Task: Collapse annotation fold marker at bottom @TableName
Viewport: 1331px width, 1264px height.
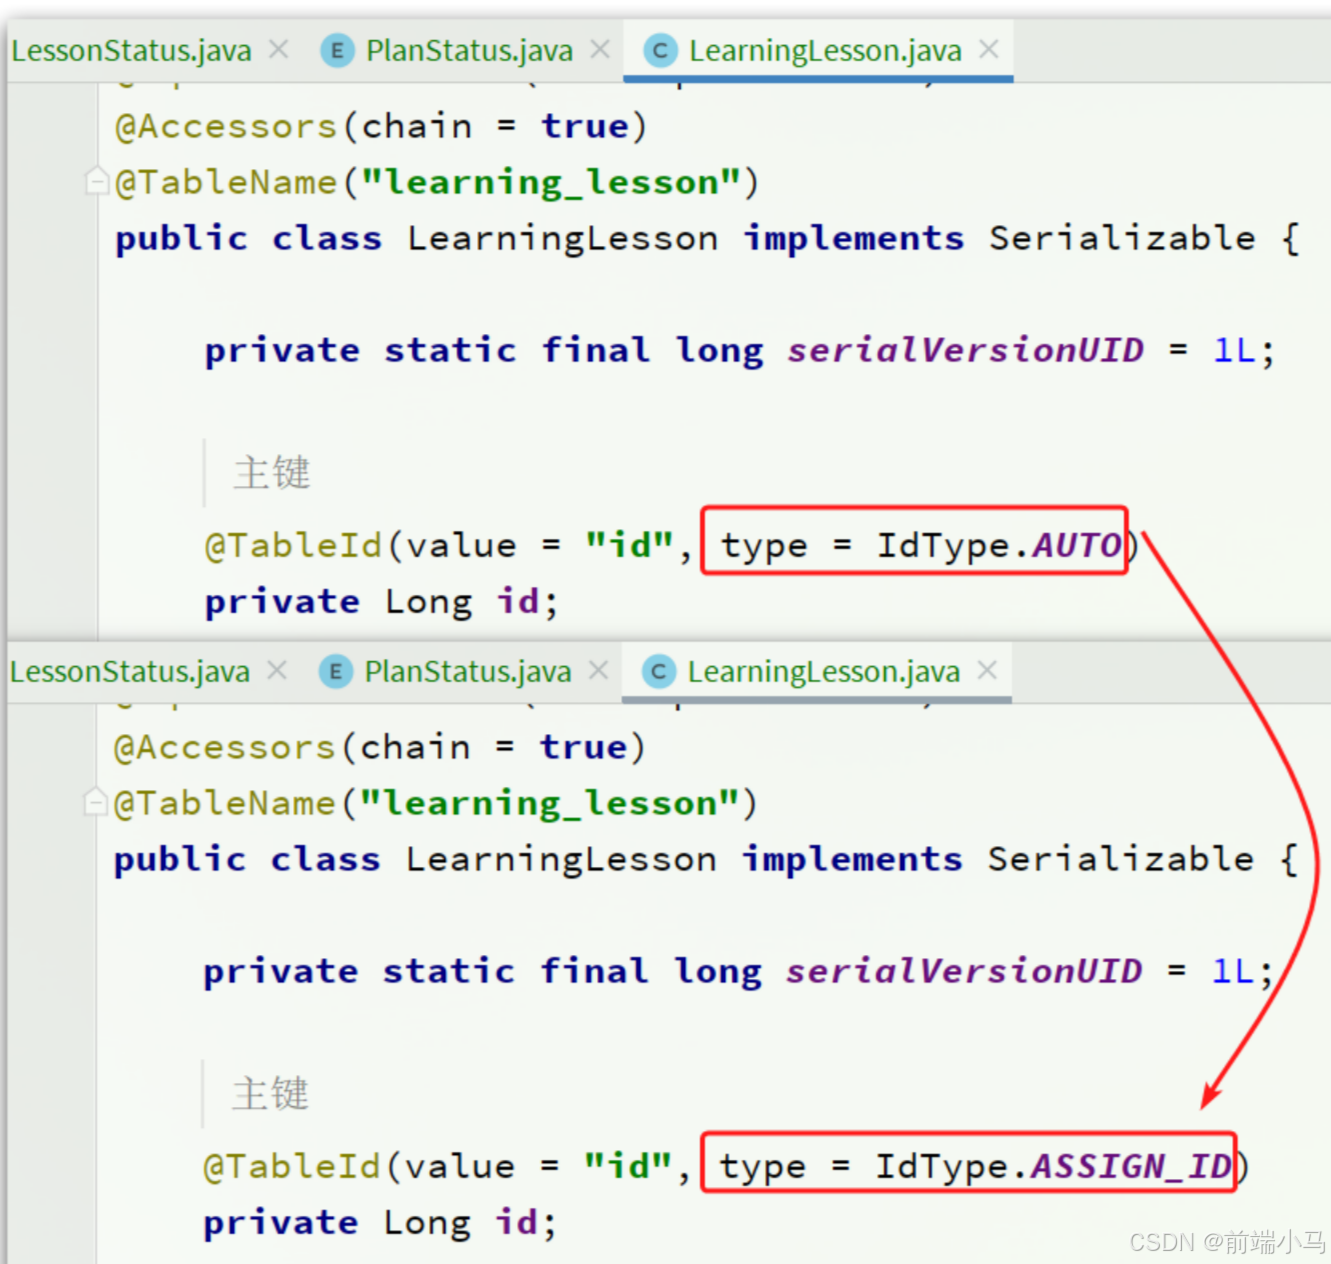Action: 95,802
